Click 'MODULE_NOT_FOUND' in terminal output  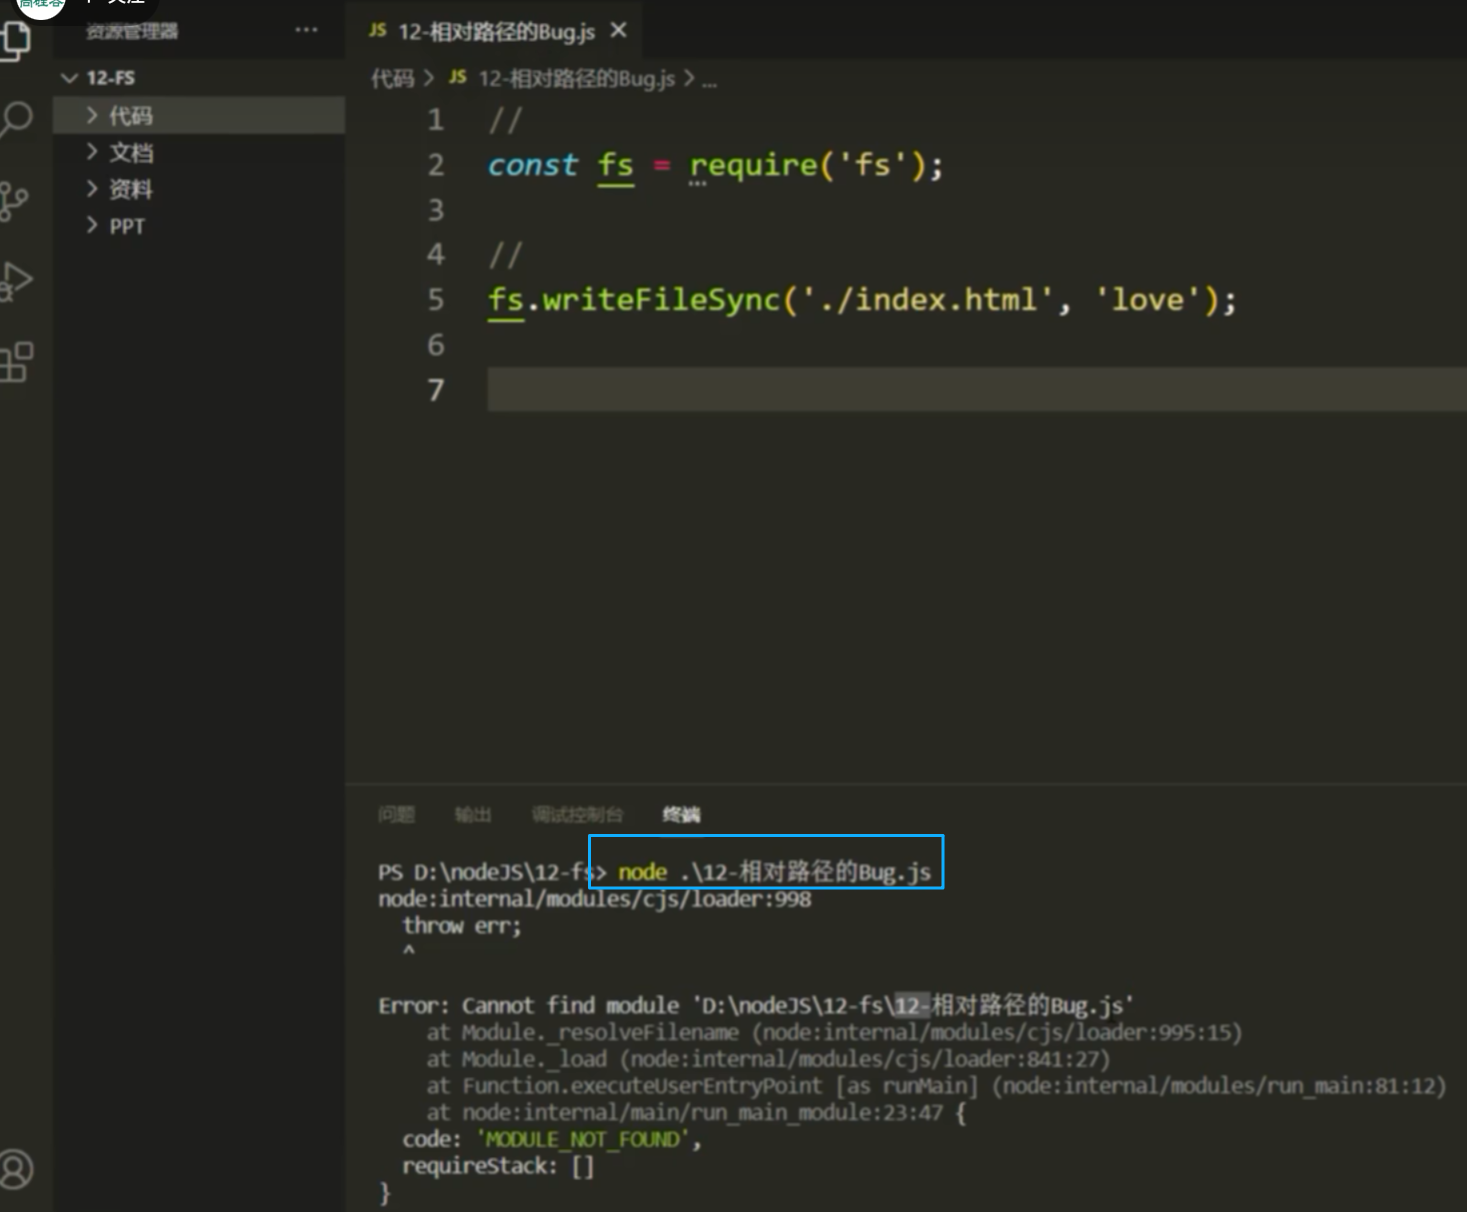pyautogui.click(x=583, y=1139)
